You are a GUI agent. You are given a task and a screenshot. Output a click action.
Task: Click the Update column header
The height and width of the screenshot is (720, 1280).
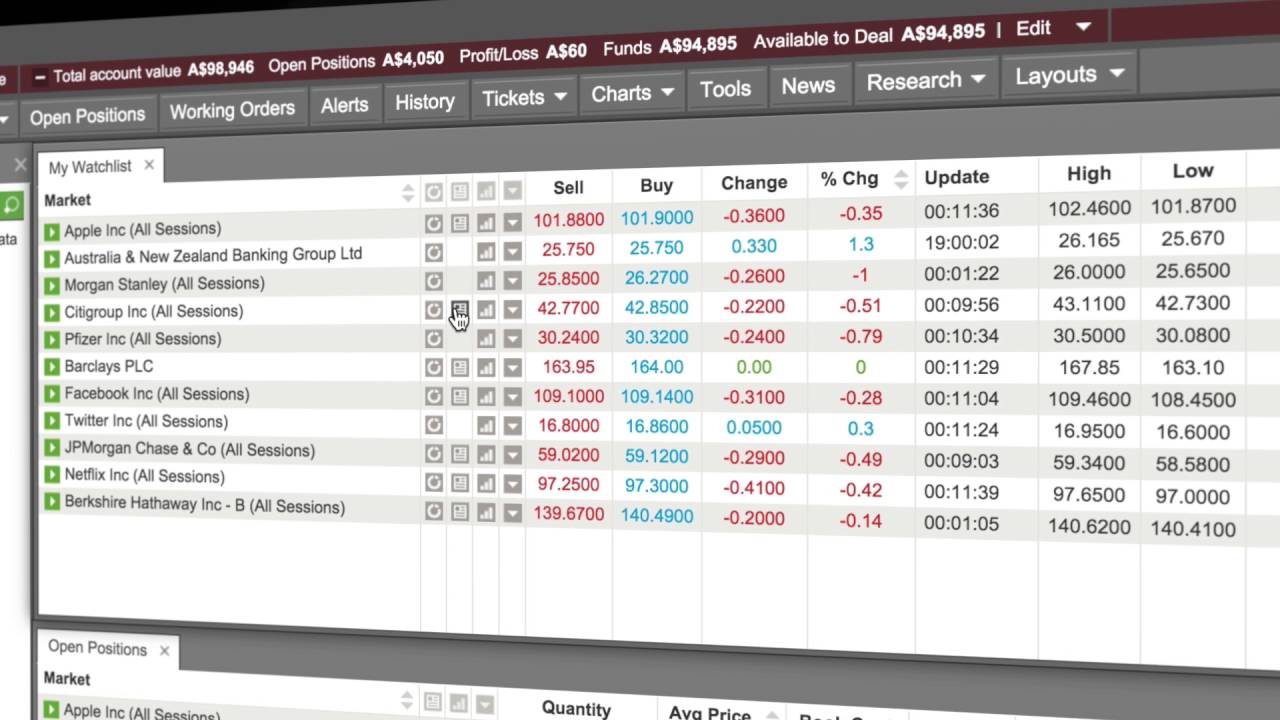click(957, 177)
